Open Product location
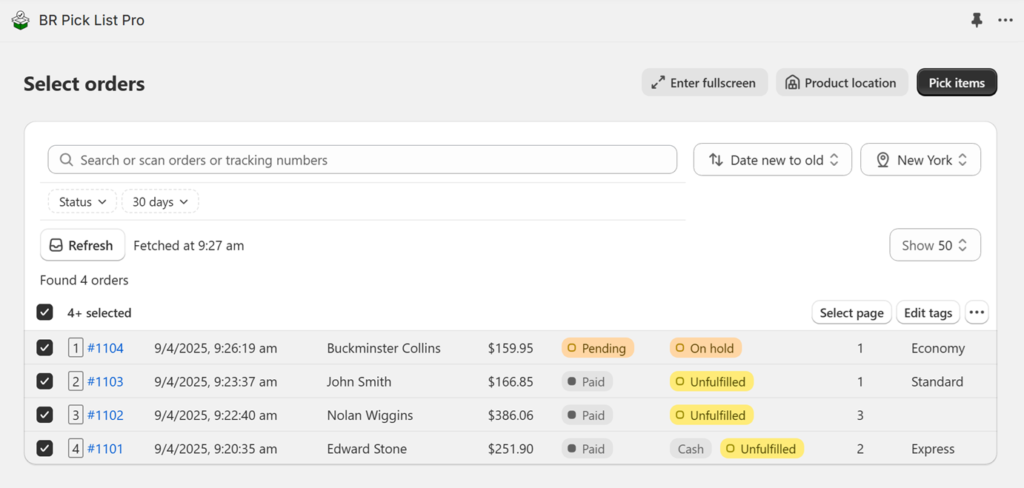 coord(841,83)
